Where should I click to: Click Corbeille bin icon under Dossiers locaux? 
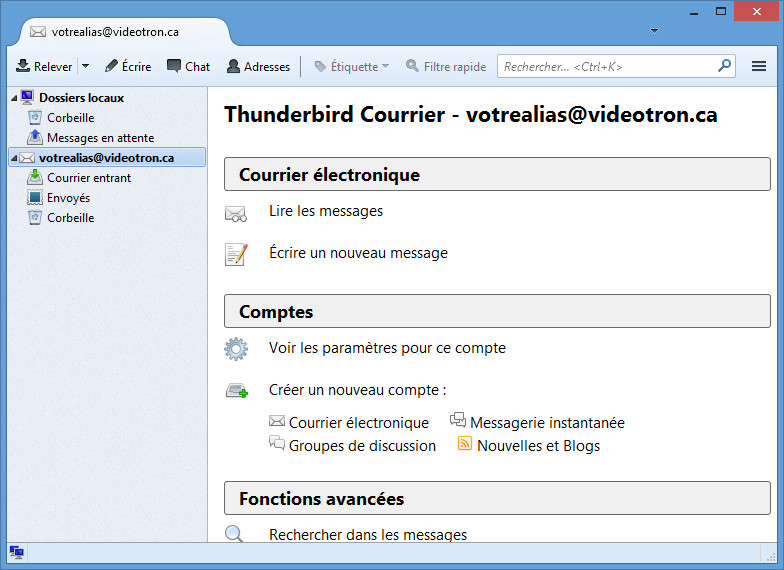coord(34,118)
